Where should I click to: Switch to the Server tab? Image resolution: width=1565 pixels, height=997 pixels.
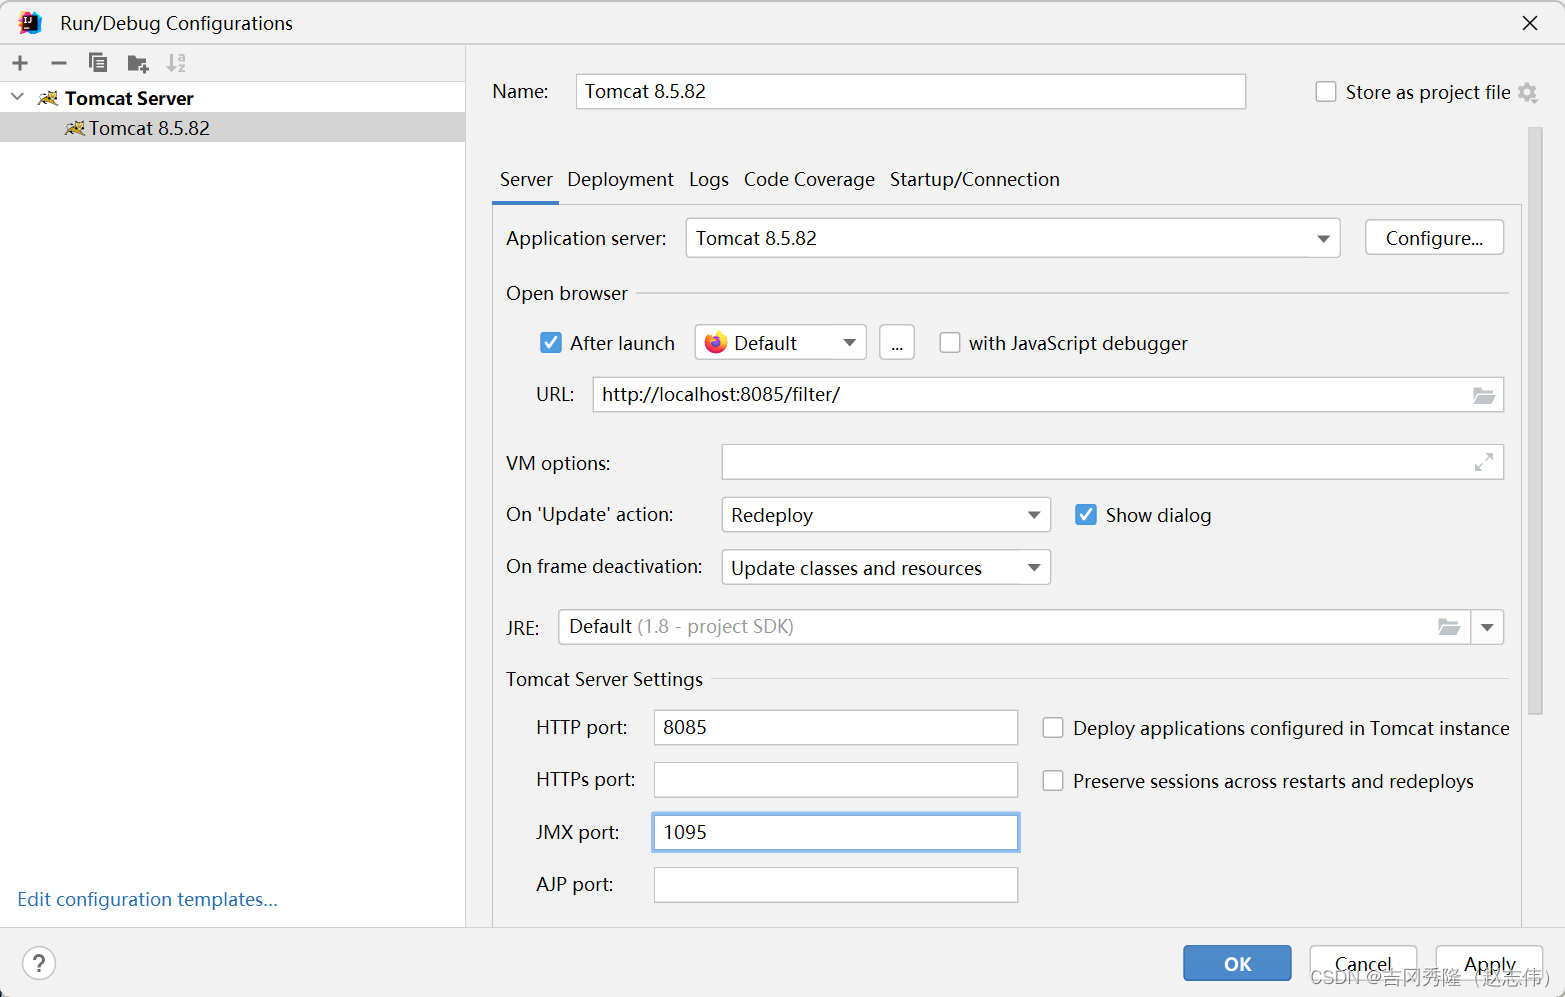(526, 180)
